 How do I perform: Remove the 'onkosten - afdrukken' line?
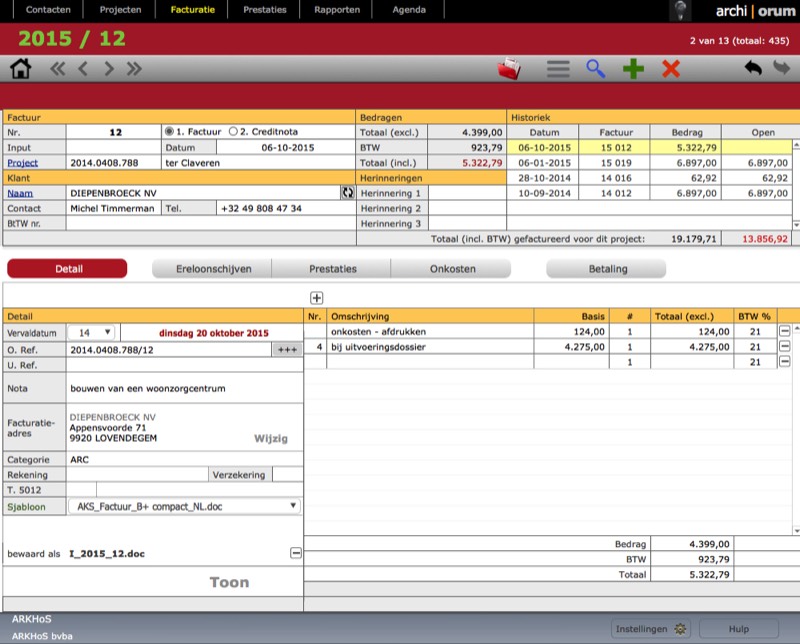[x=785, y=331]
